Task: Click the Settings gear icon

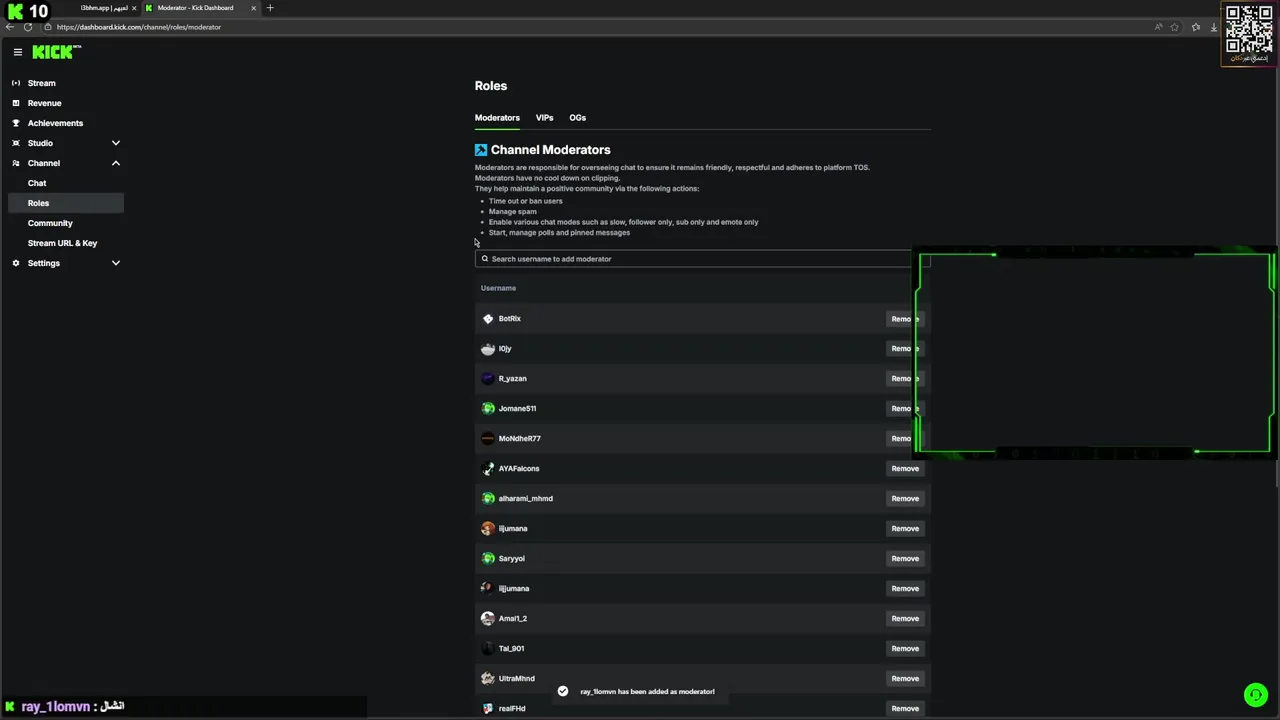Action: coord(16,263)
